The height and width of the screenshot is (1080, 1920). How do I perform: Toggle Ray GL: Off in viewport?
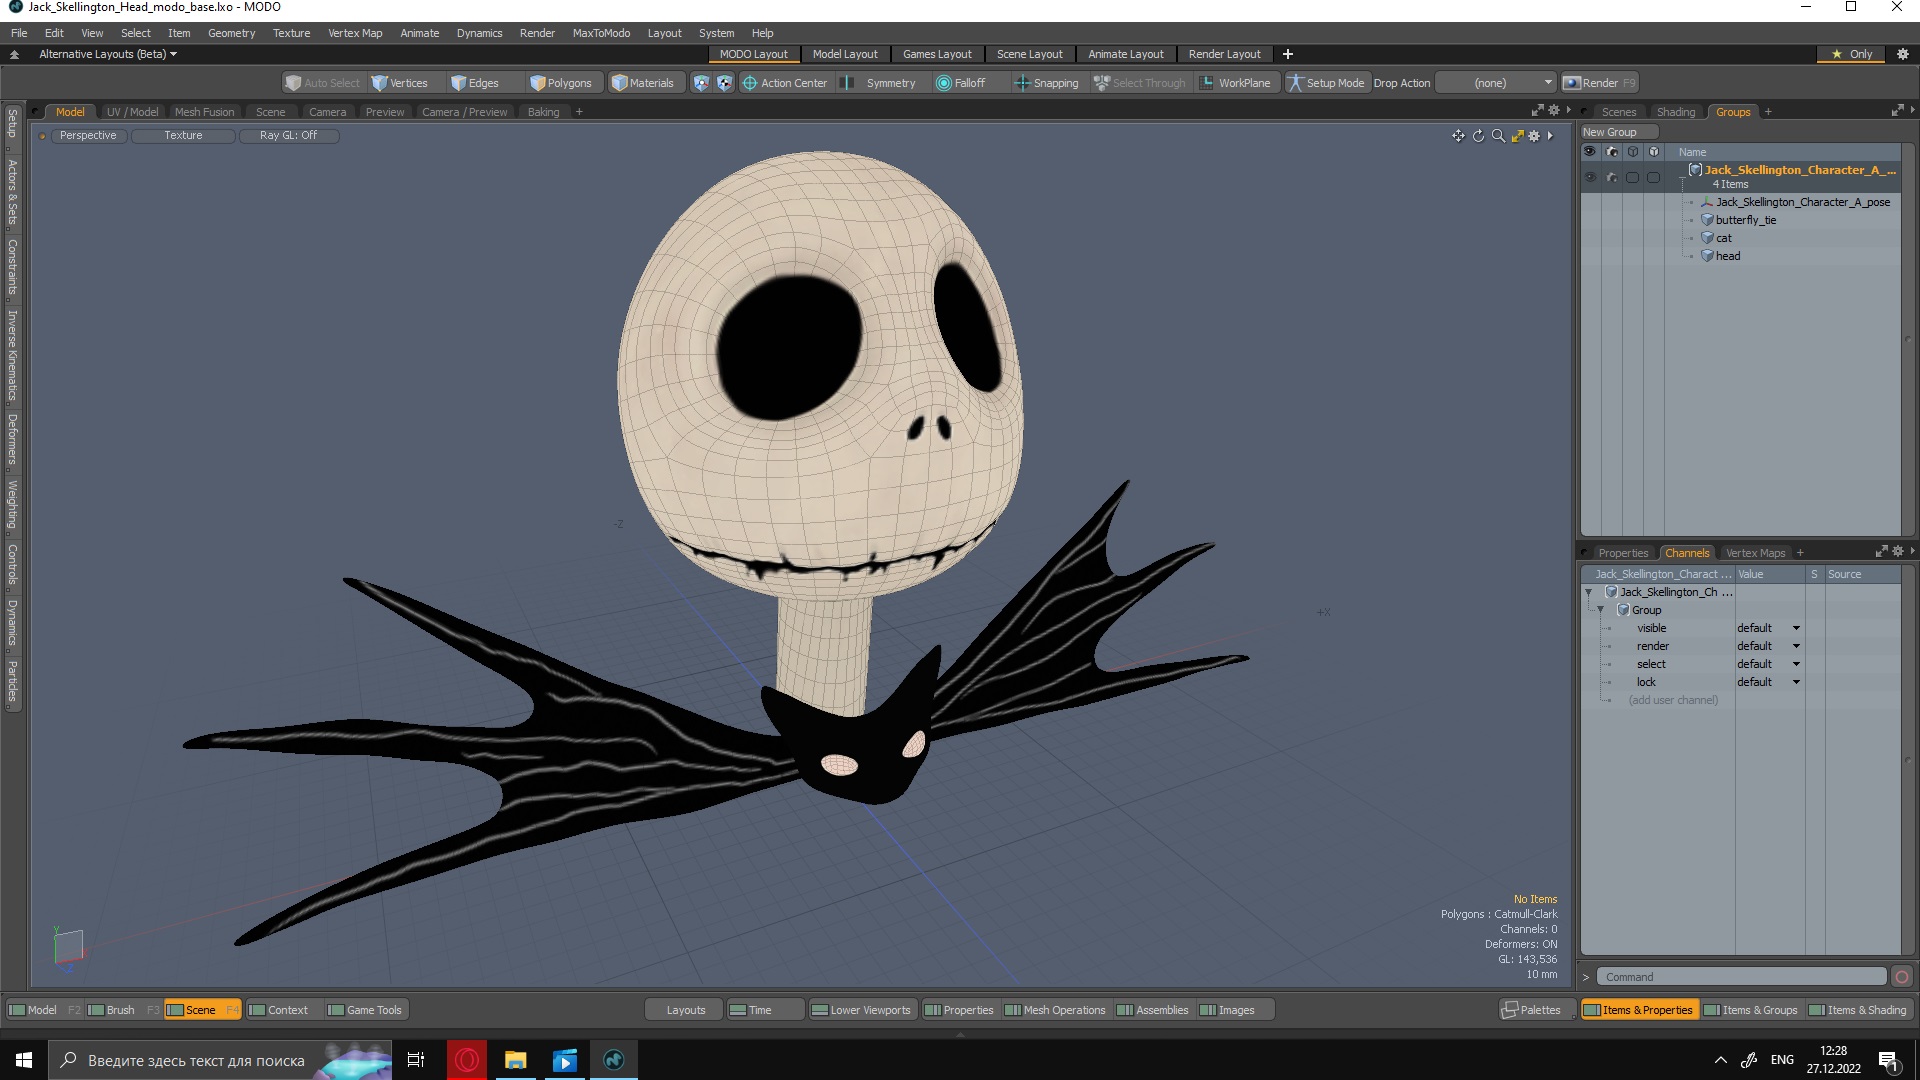pos(288,136)
